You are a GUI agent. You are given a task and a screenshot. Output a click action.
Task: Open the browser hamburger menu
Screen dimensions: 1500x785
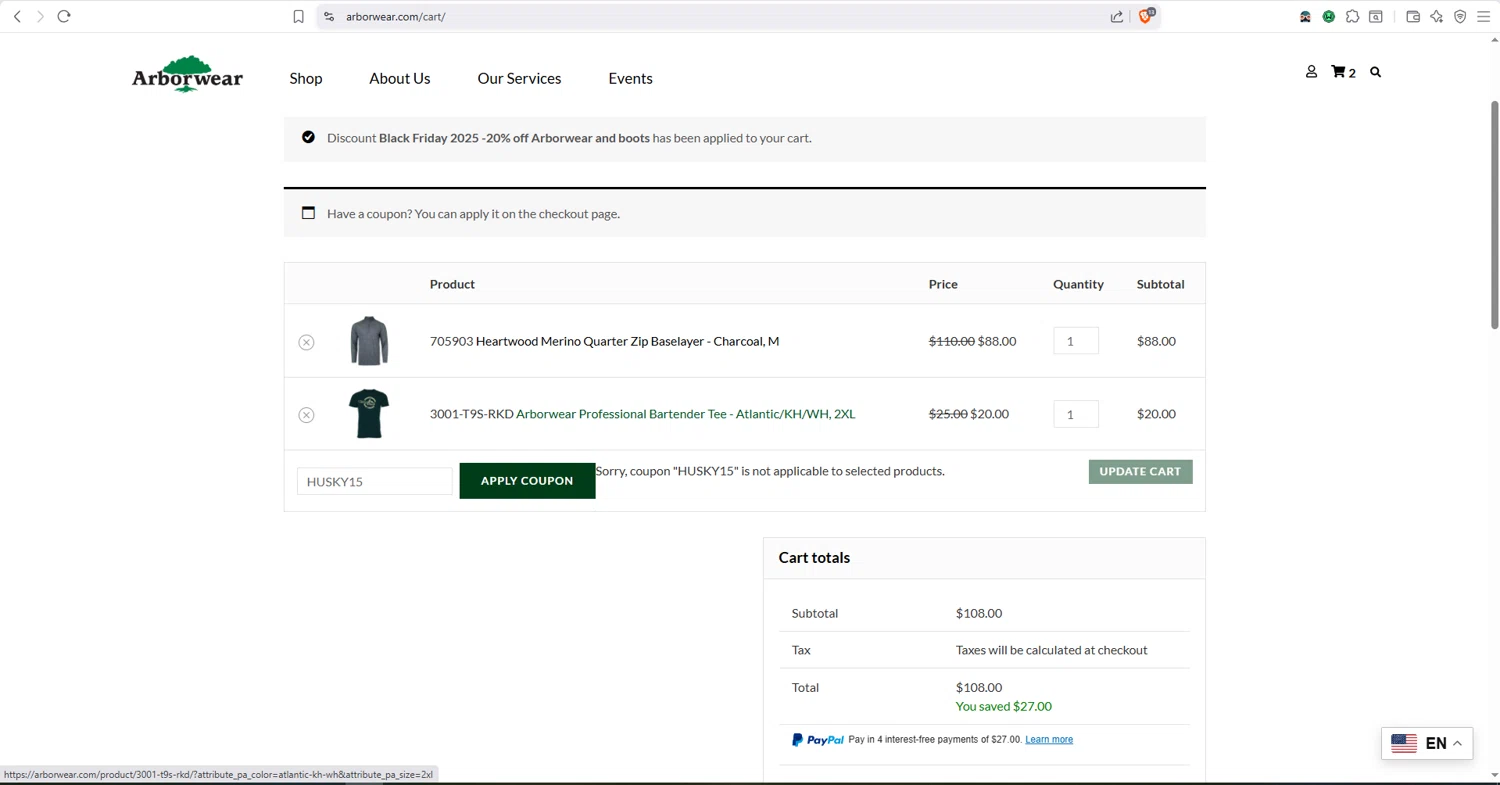coord(1484,16)
